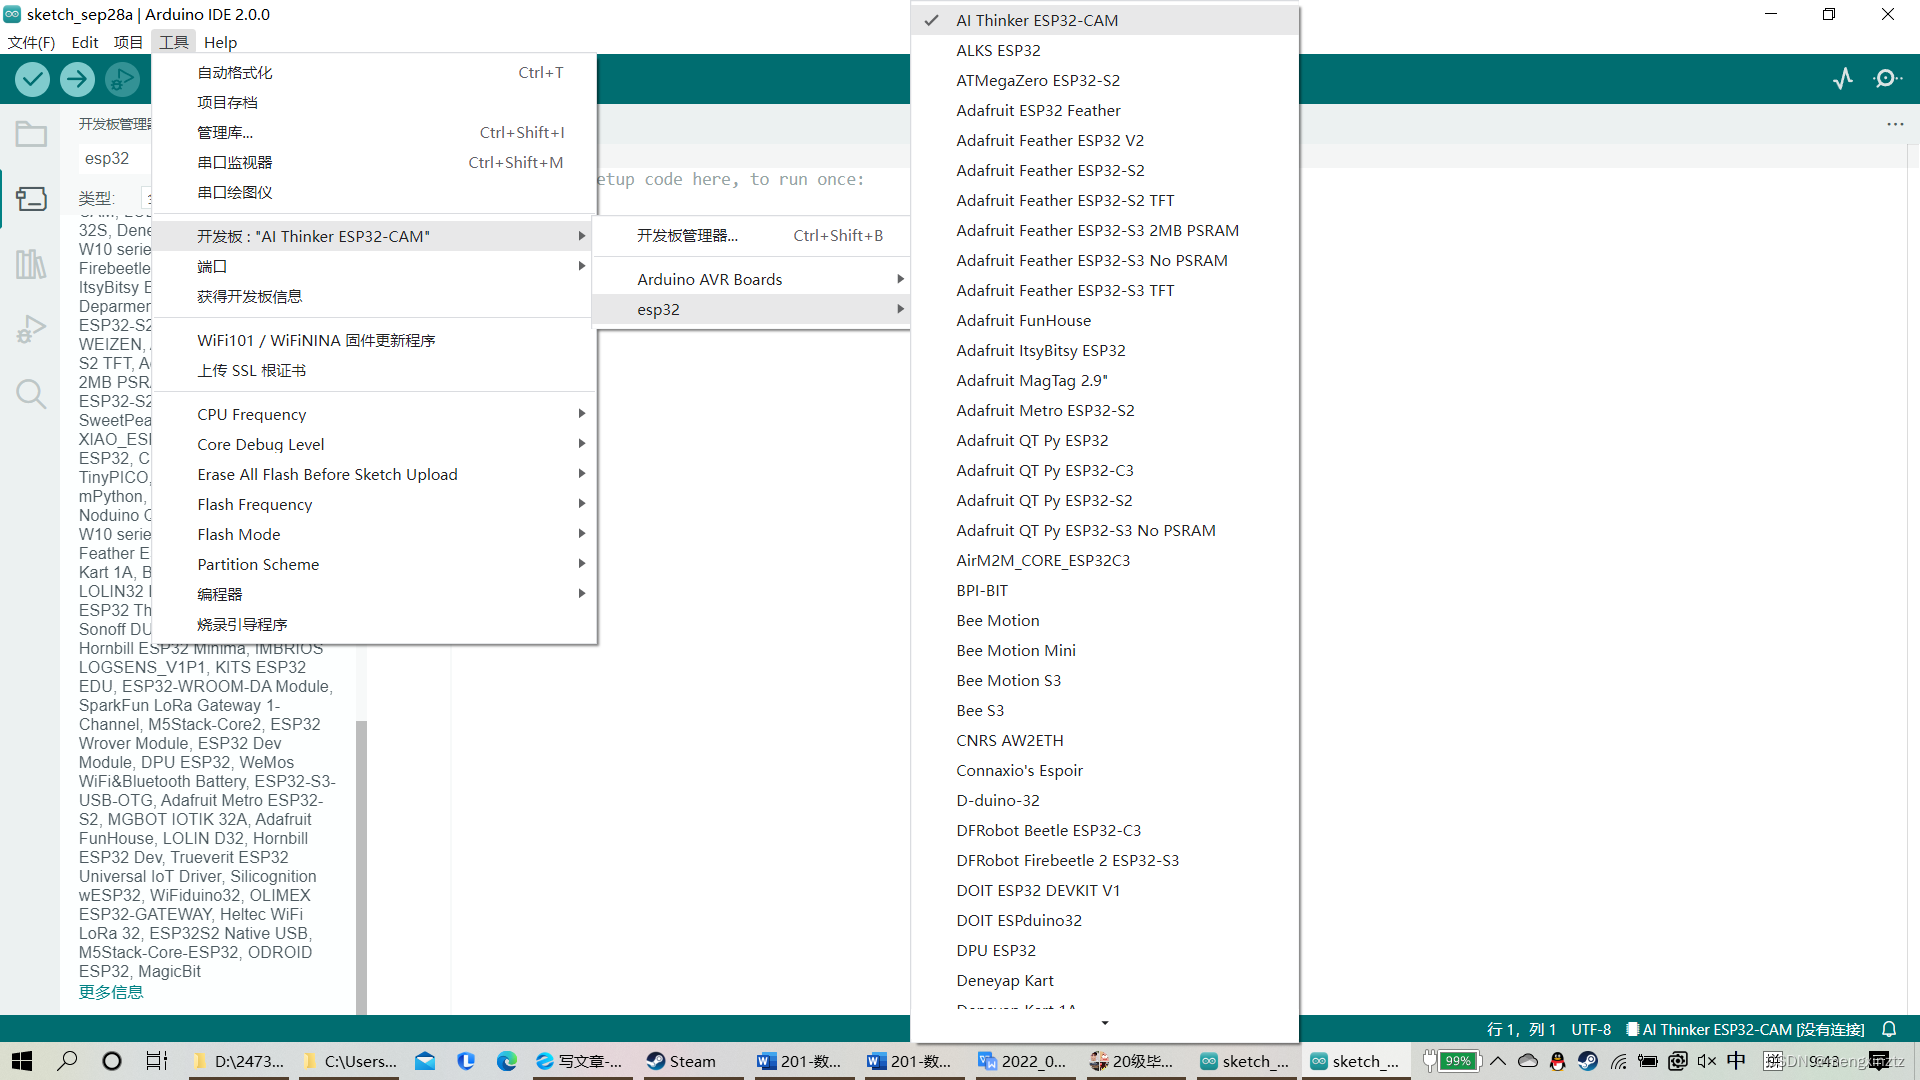Click the Upload arrow button
This screenshot has width=1920, height=1080.
tap(77, 78)
